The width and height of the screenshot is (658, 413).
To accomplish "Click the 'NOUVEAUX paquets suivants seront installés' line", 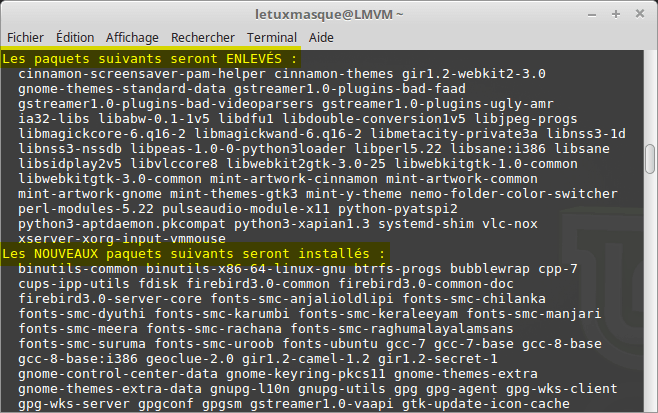I will coord(195,254).
